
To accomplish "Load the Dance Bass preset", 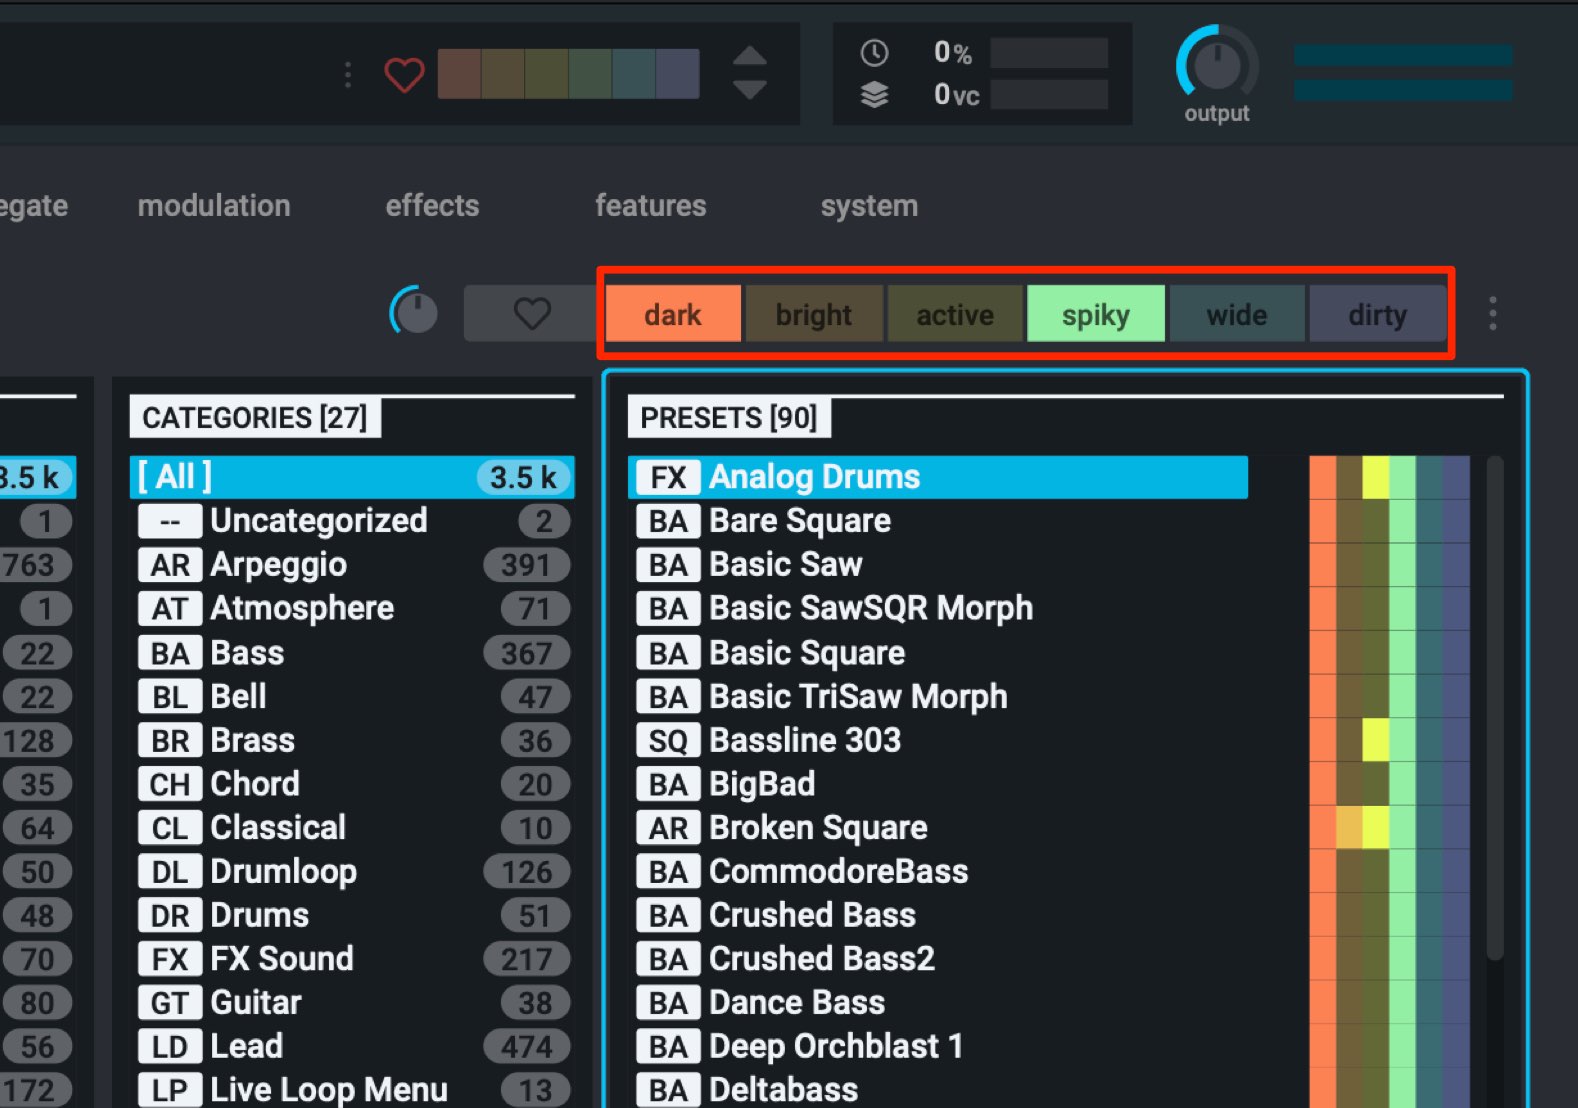I will [x=938, y=1003].
